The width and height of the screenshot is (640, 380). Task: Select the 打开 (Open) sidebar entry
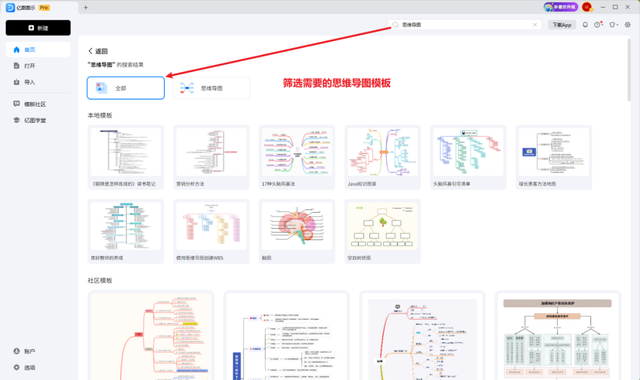[x=38, y=66]
